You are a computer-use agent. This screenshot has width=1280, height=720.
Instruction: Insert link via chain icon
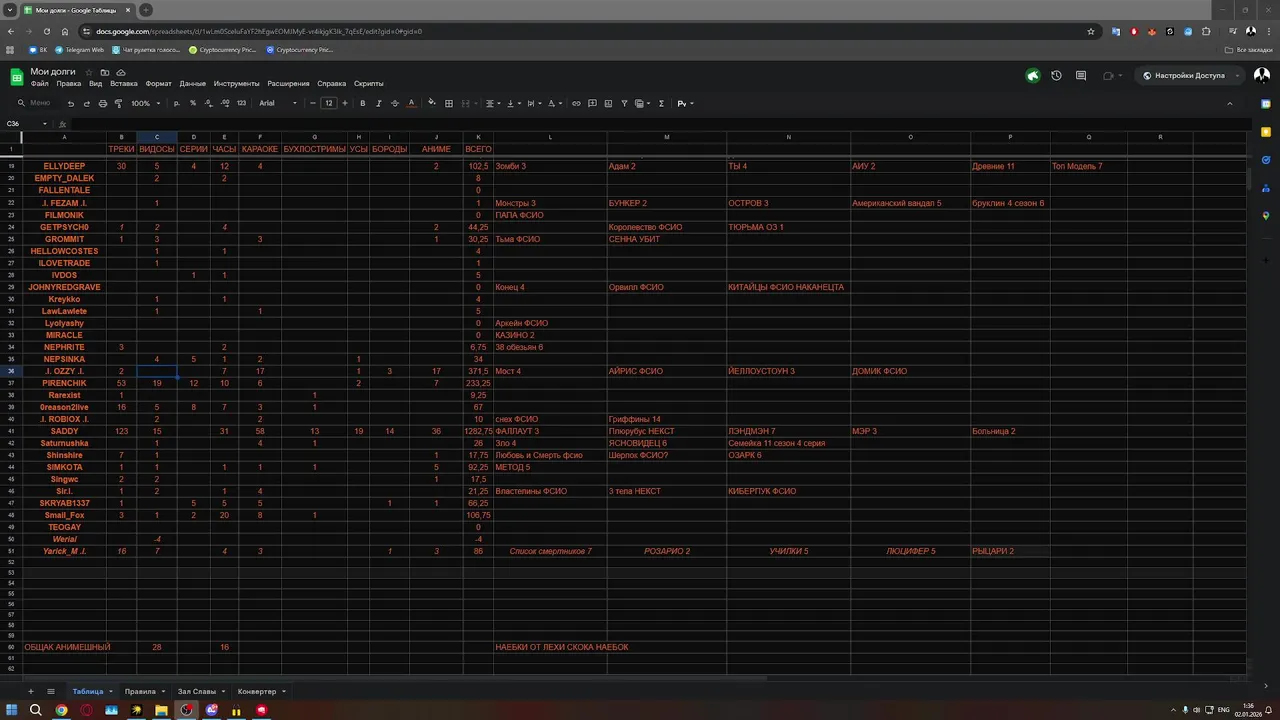[576, 103]
